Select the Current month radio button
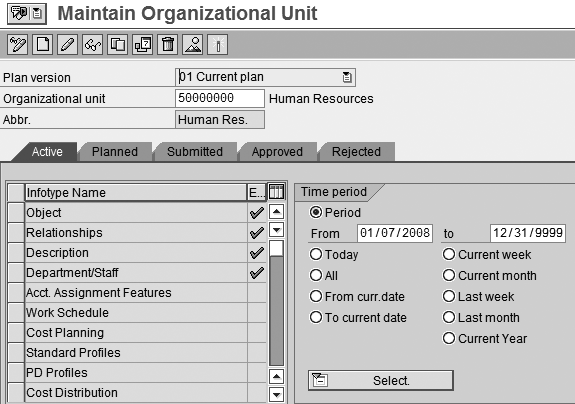The image size is (575, 404). tap(449, 275)
